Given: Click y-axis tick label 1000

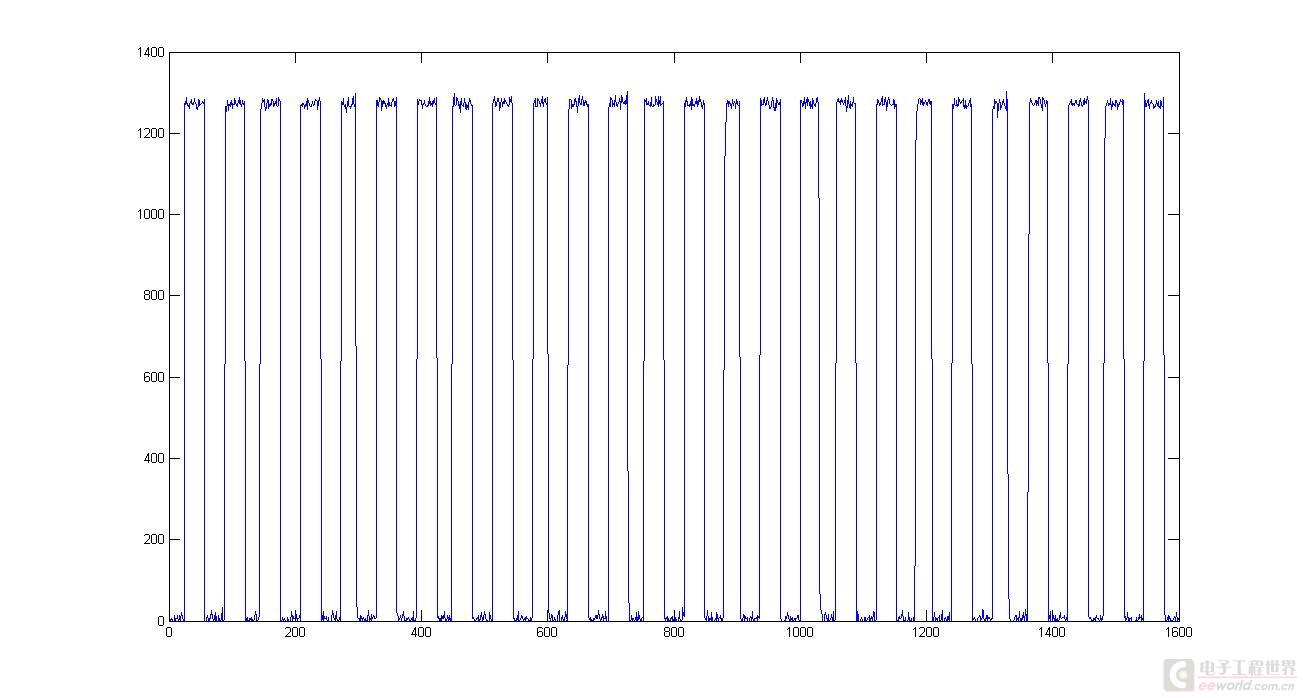Looking at the screenshot, I should 150,214.
